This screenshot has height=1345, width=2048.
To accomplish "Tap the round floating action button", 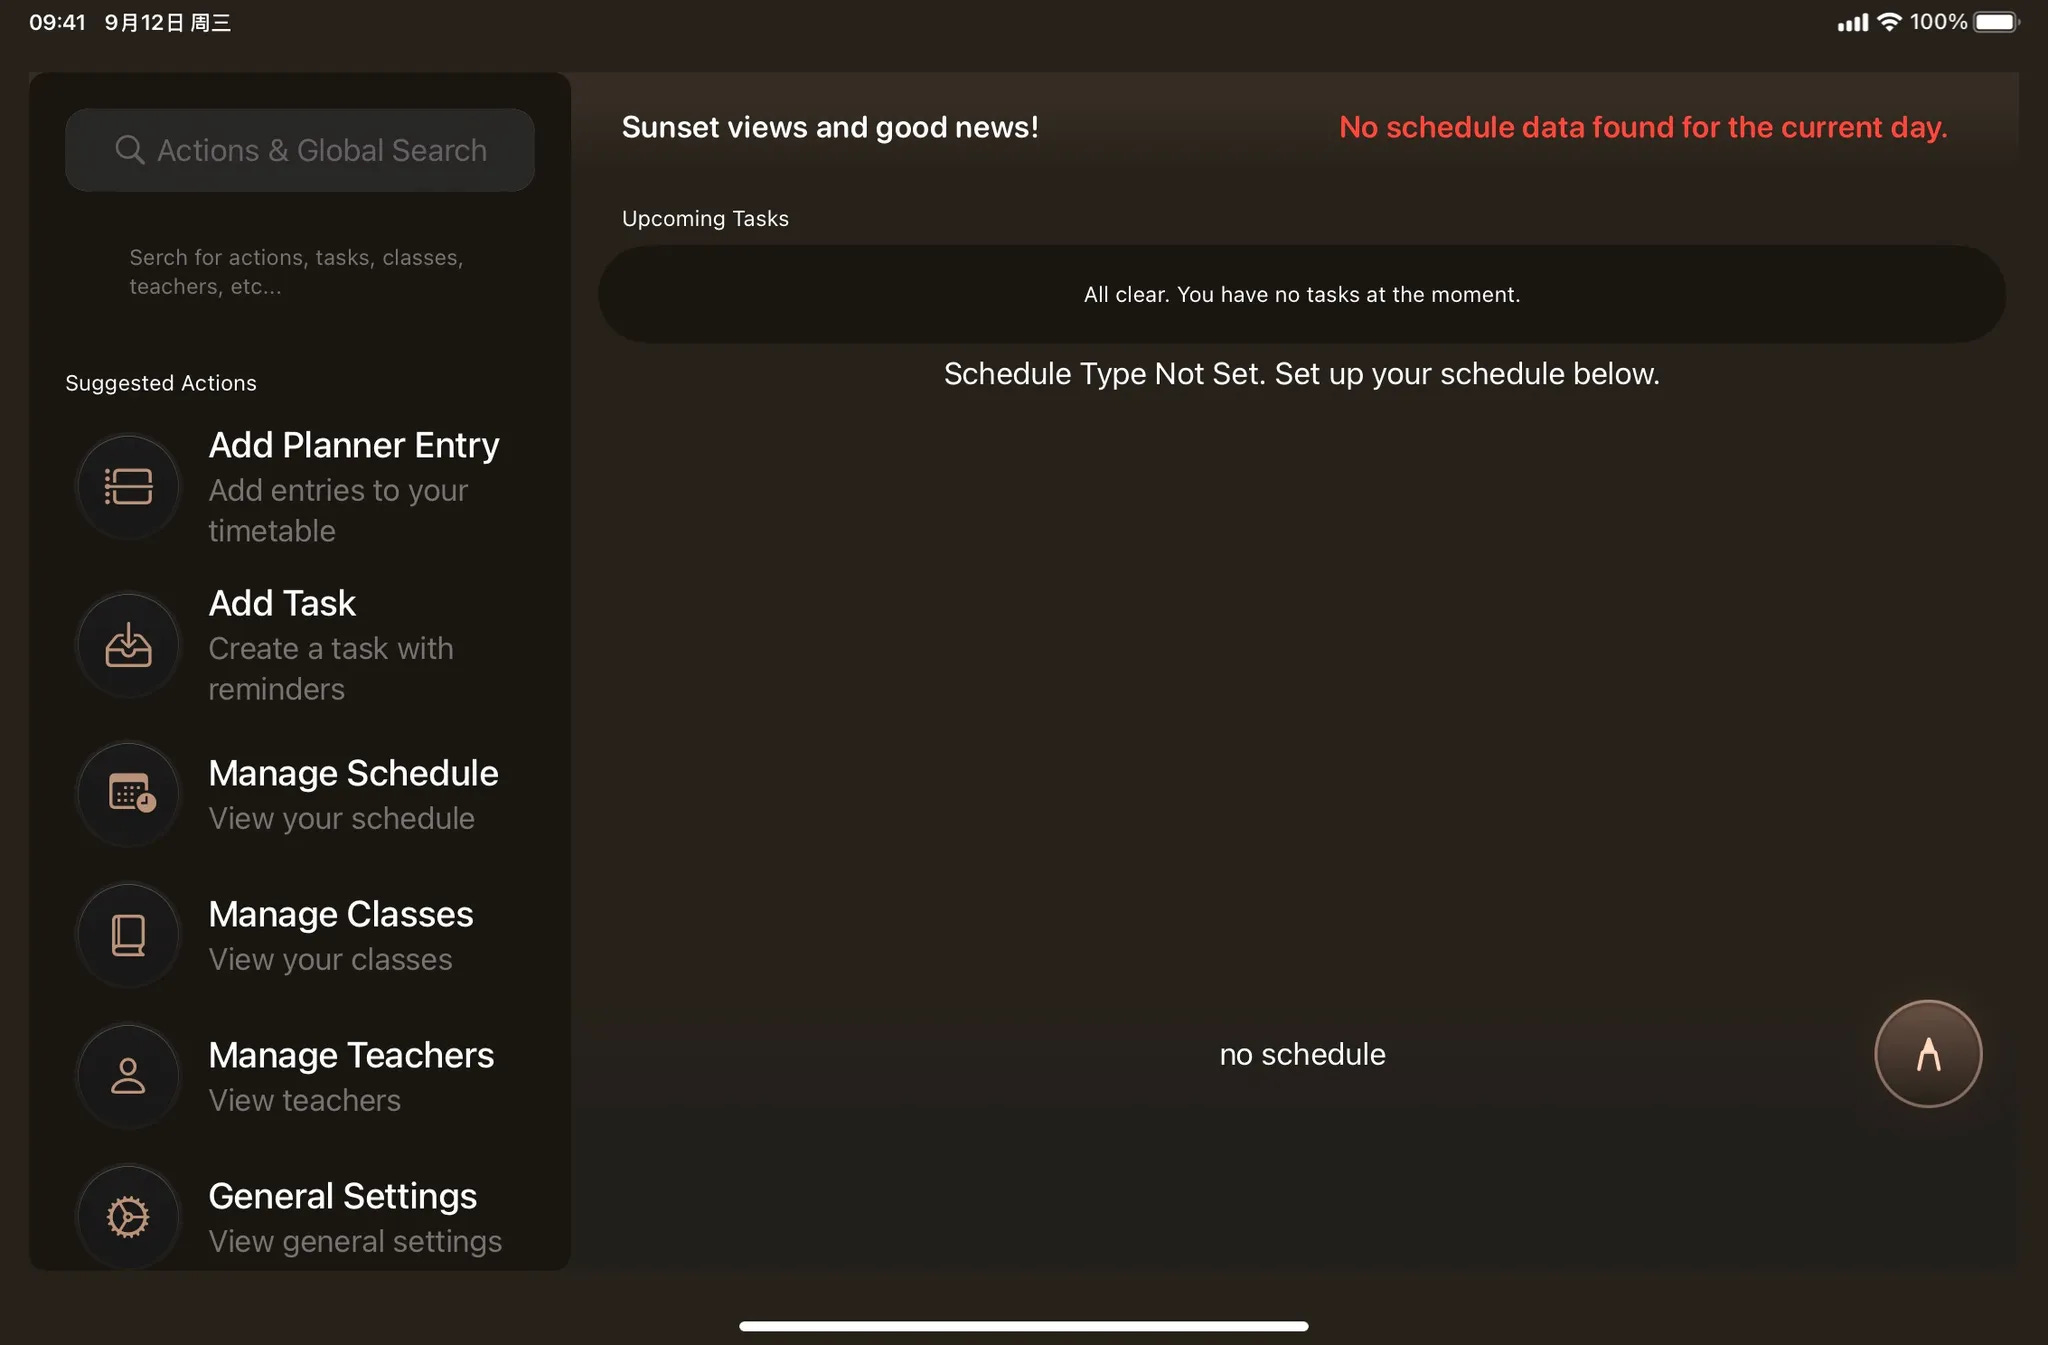I will pos(1928,1054).
